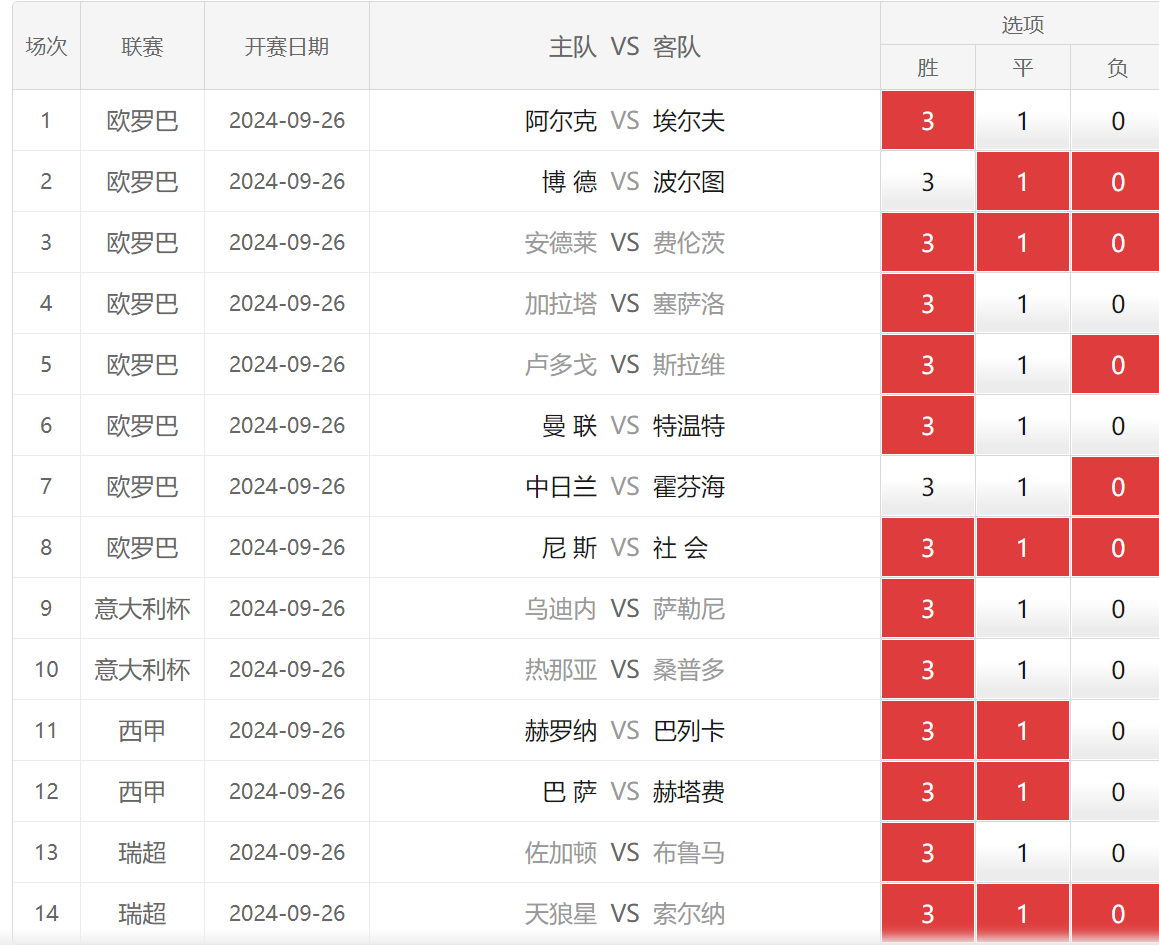This screenshot has width=1159, height=949.
Task: Deselect win option 3 for 赫罗纳 VS 巴列卡
Action: (928, 730)
